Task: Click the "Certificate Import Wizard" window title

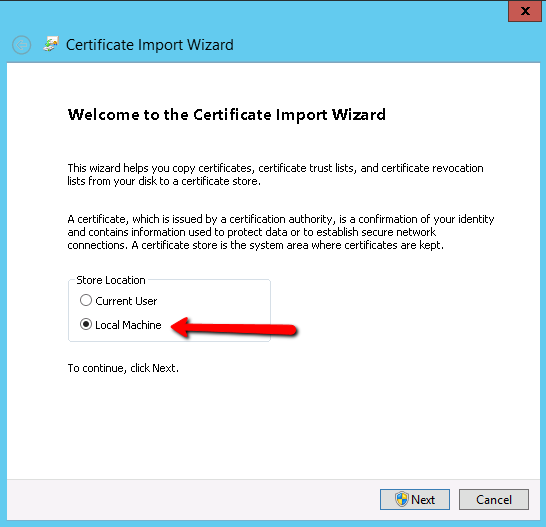Action: pyautogui.click(x=150, y=45)
